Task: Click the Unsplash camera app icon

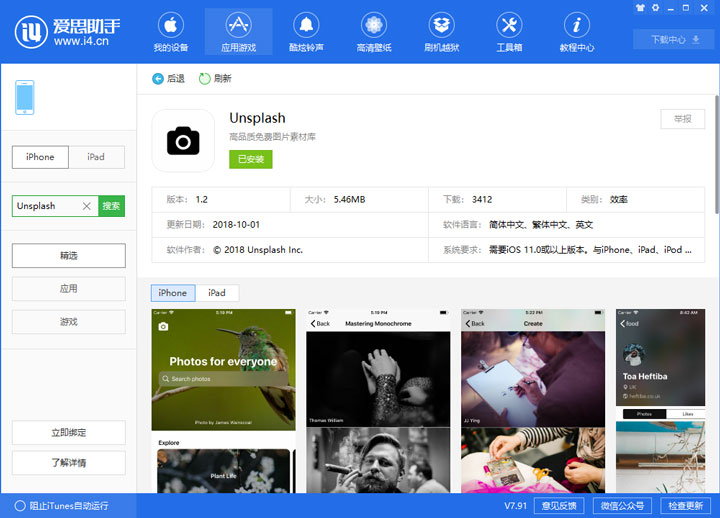Action: [183, 141]
